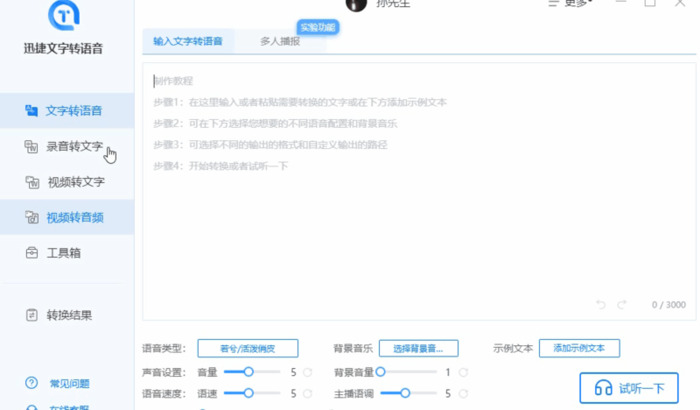Screen dimensions: 700x410
Task: Adjust the 语速 speed slider
Action: click(x=252, y=393)
